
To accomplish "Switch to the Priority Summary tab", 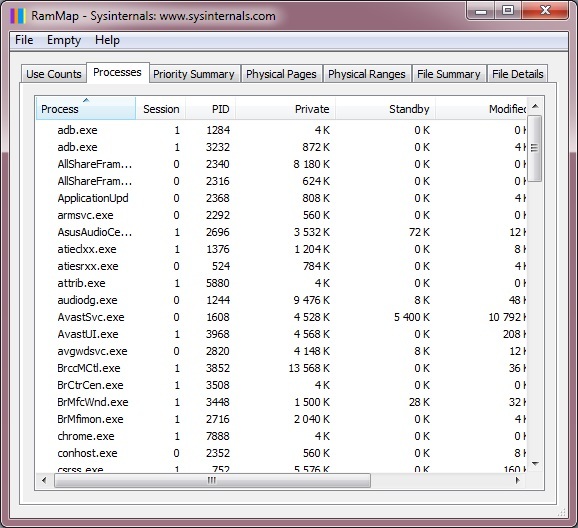I will click(194, 74).
